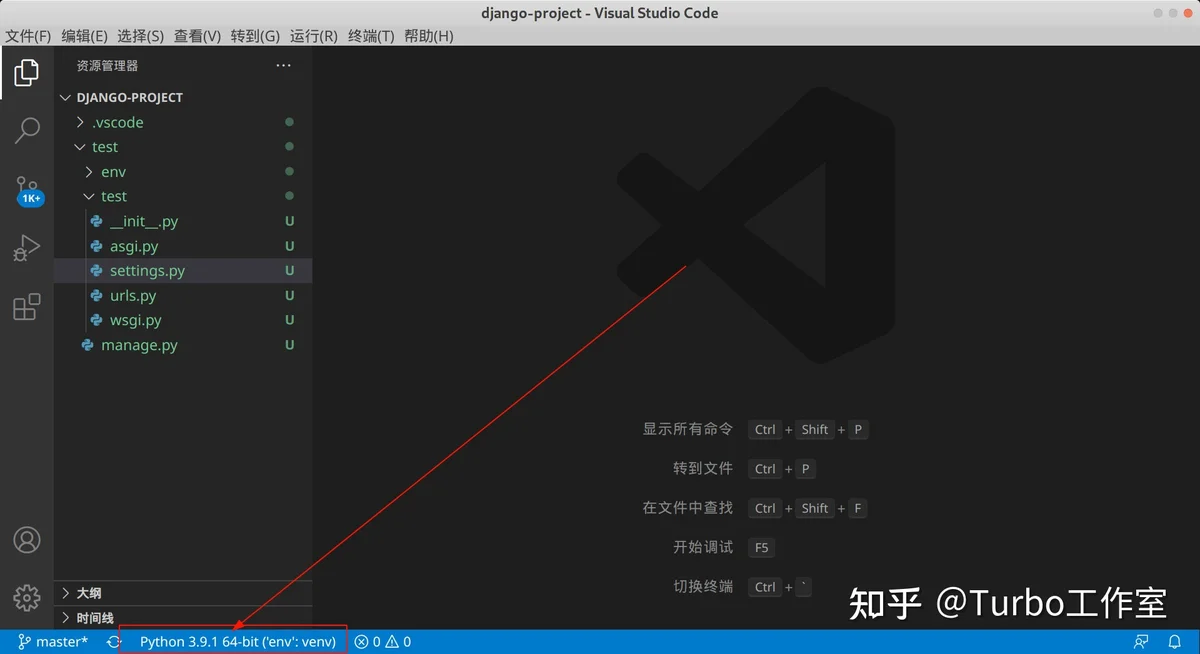Viewport: 1200px width, 654px height.
Task: Expand the 大纲 outline section
Action: [x=183, y=593]
